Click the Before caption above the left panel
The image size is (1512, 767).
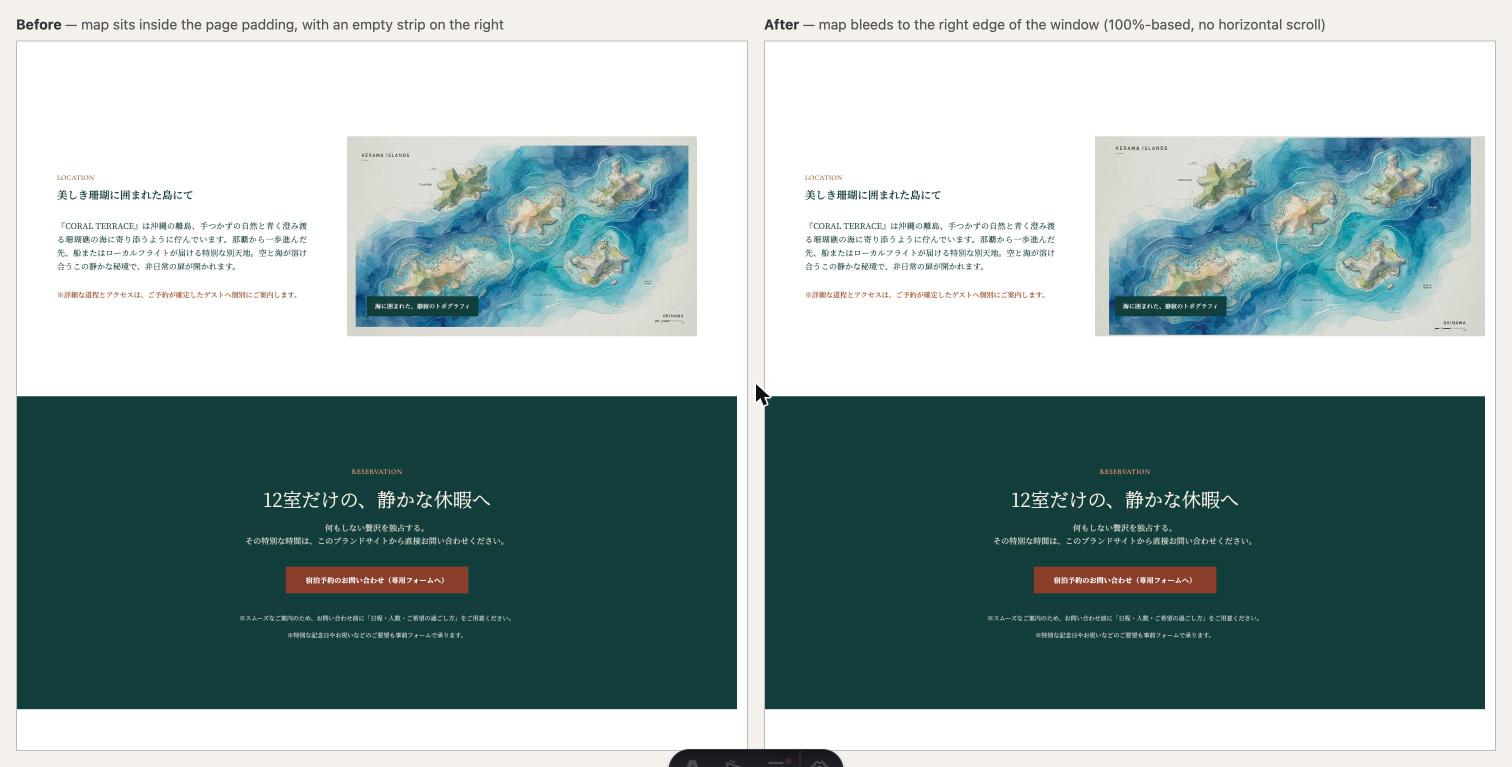pos(260,24)
